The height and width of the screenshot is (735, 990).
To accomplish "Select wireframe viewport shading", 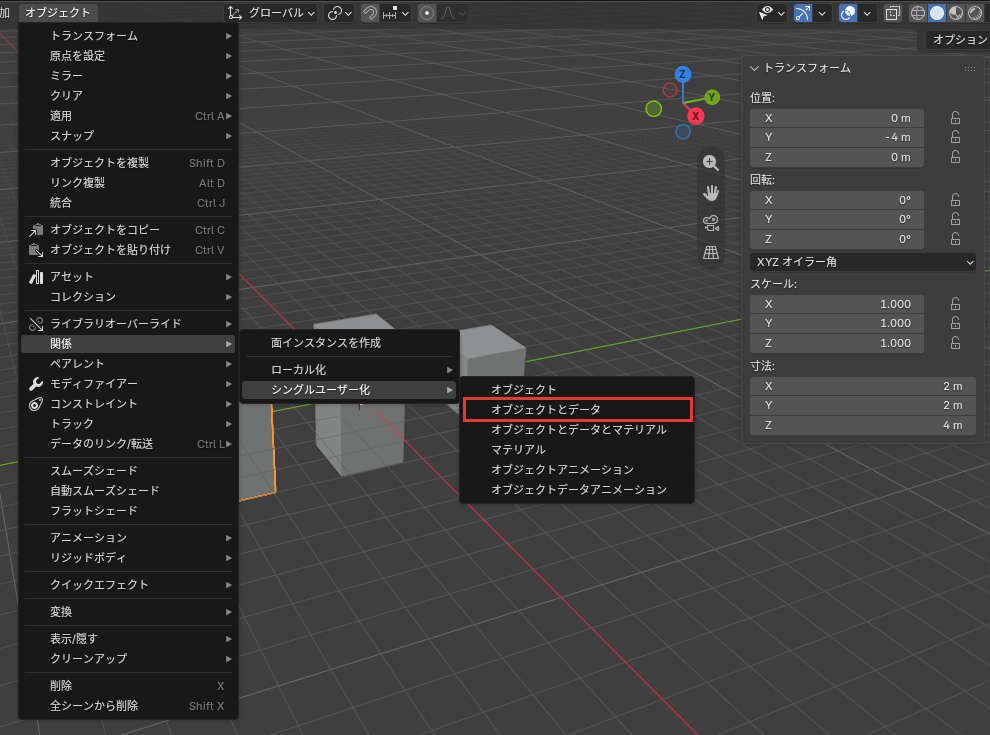I will (x=917, y=13).
